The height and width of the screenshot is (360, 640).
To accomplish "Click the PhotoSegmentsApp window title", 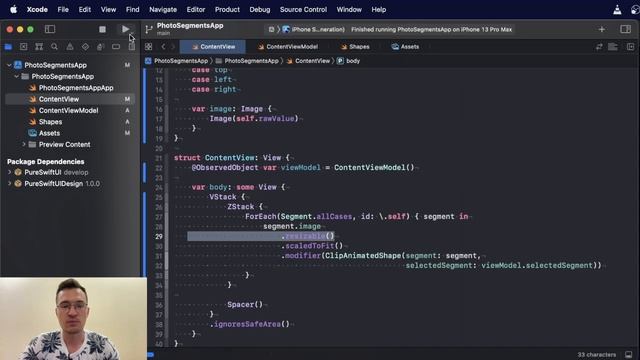I will pos(190,26).
